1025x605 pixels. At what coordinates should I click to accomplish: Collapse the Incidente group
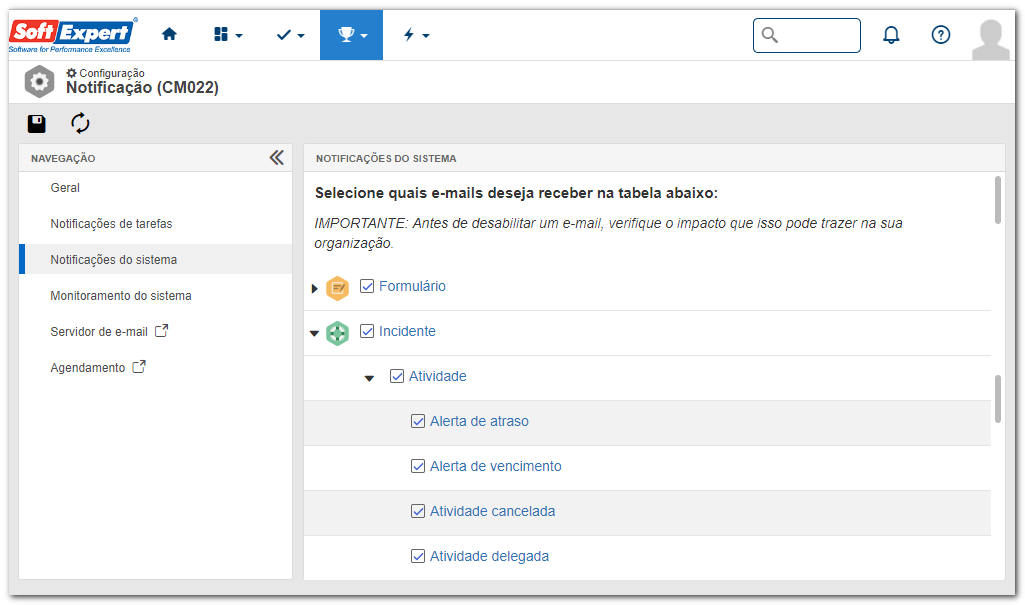coord(314,333)
